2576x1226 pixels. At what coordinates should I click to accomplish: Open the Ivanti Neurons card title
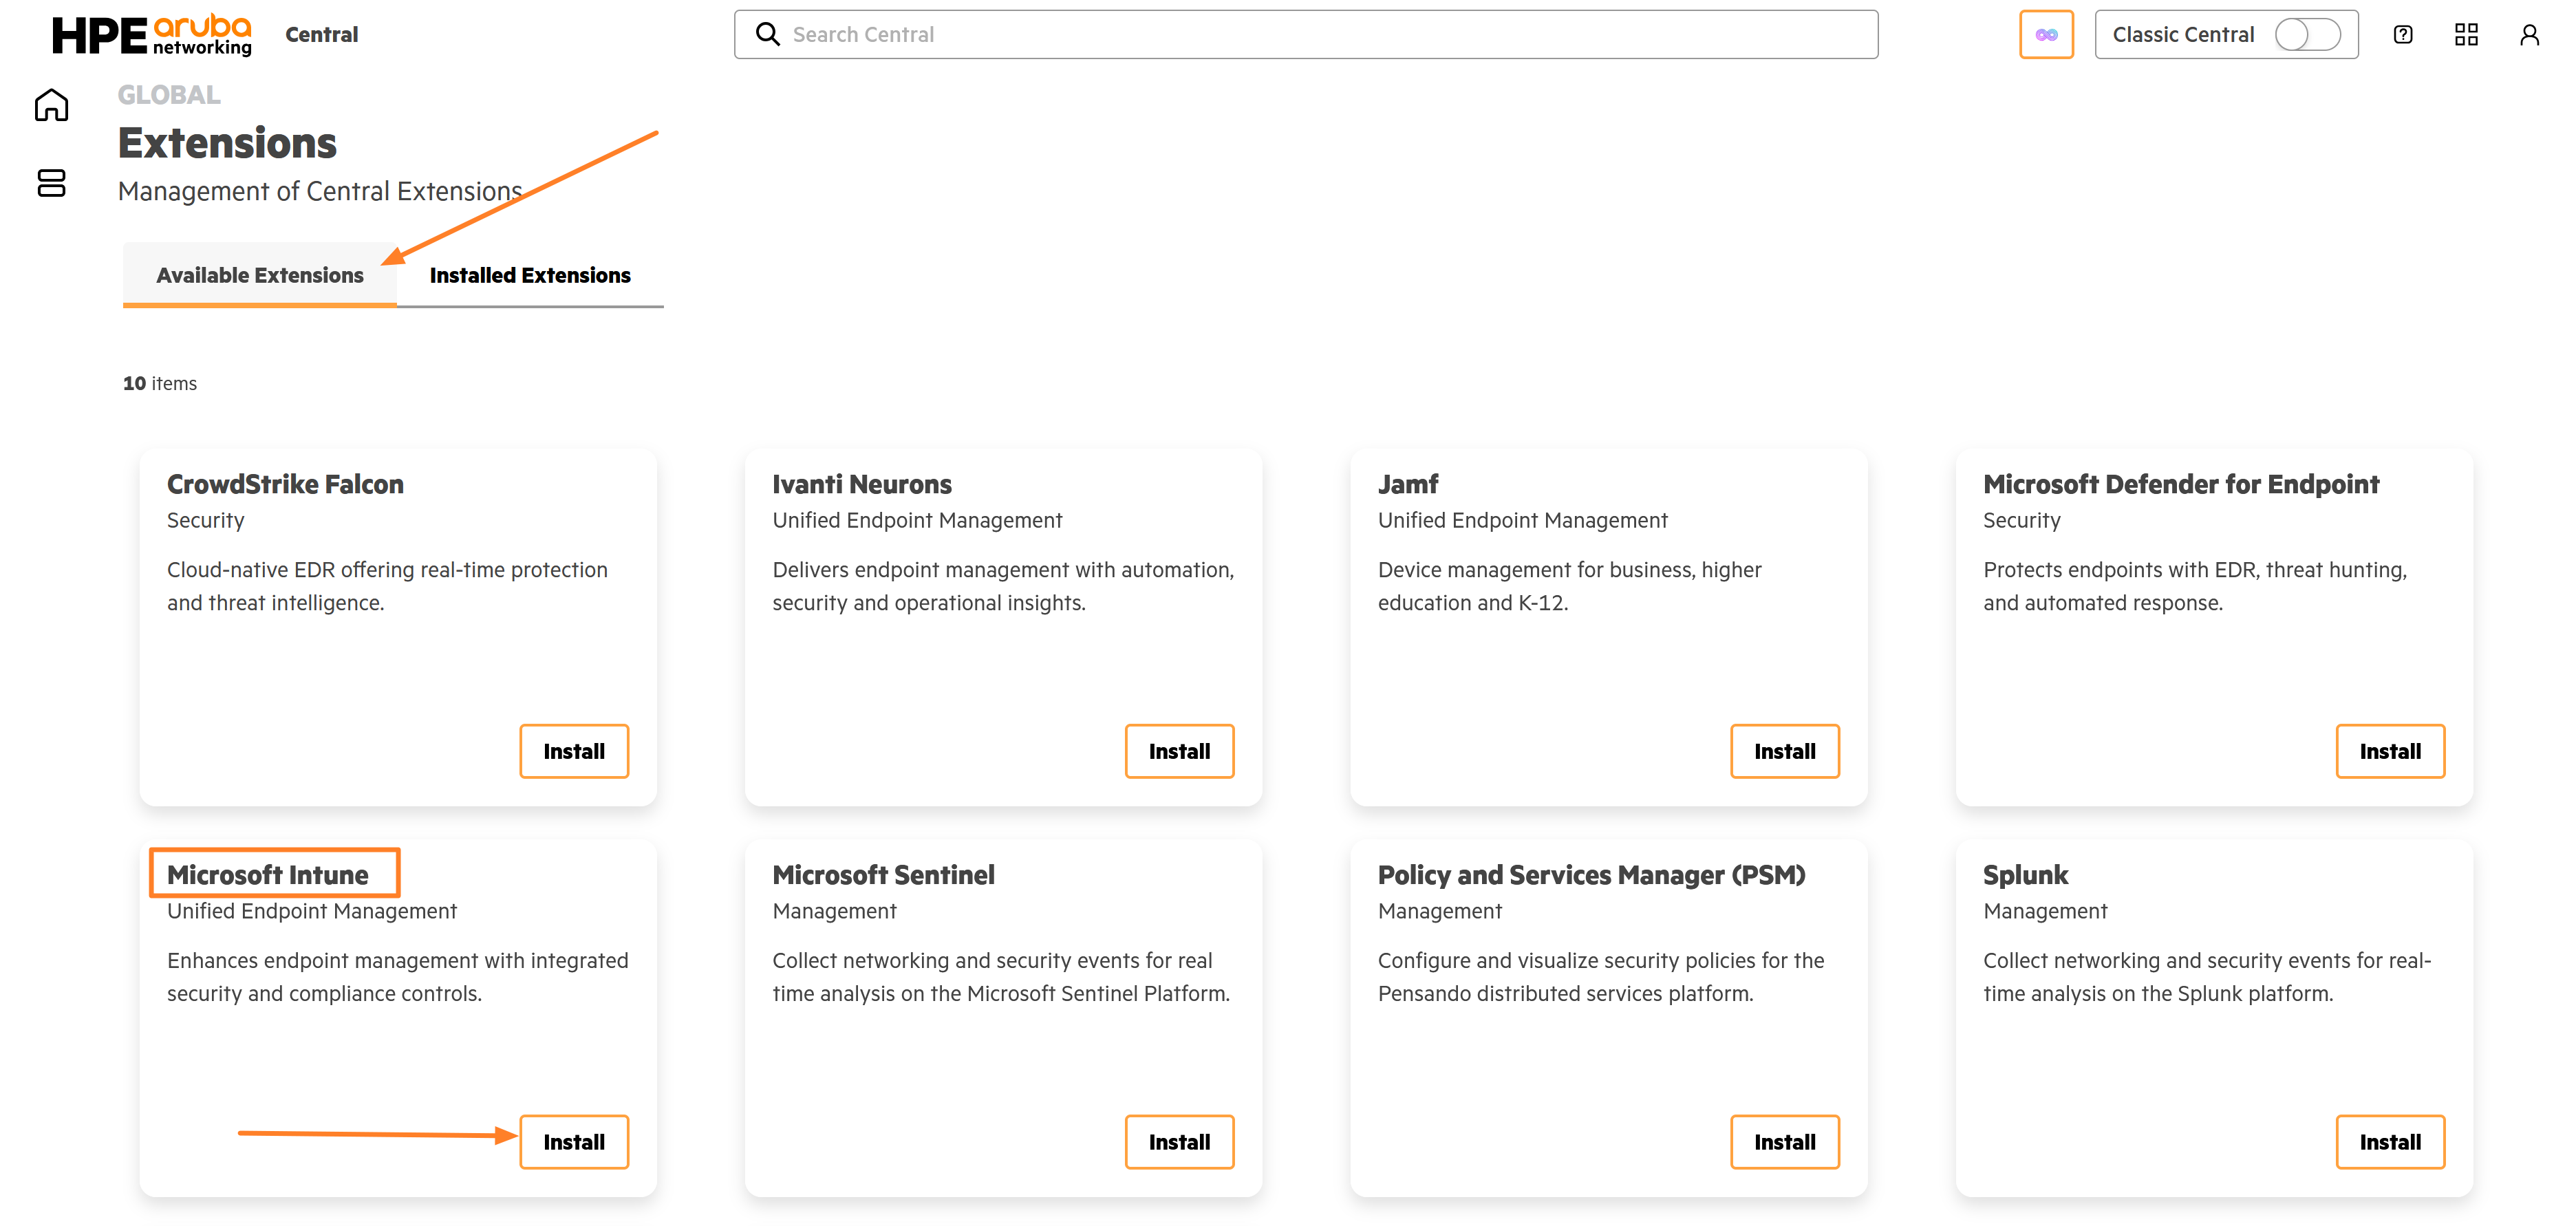862,484
